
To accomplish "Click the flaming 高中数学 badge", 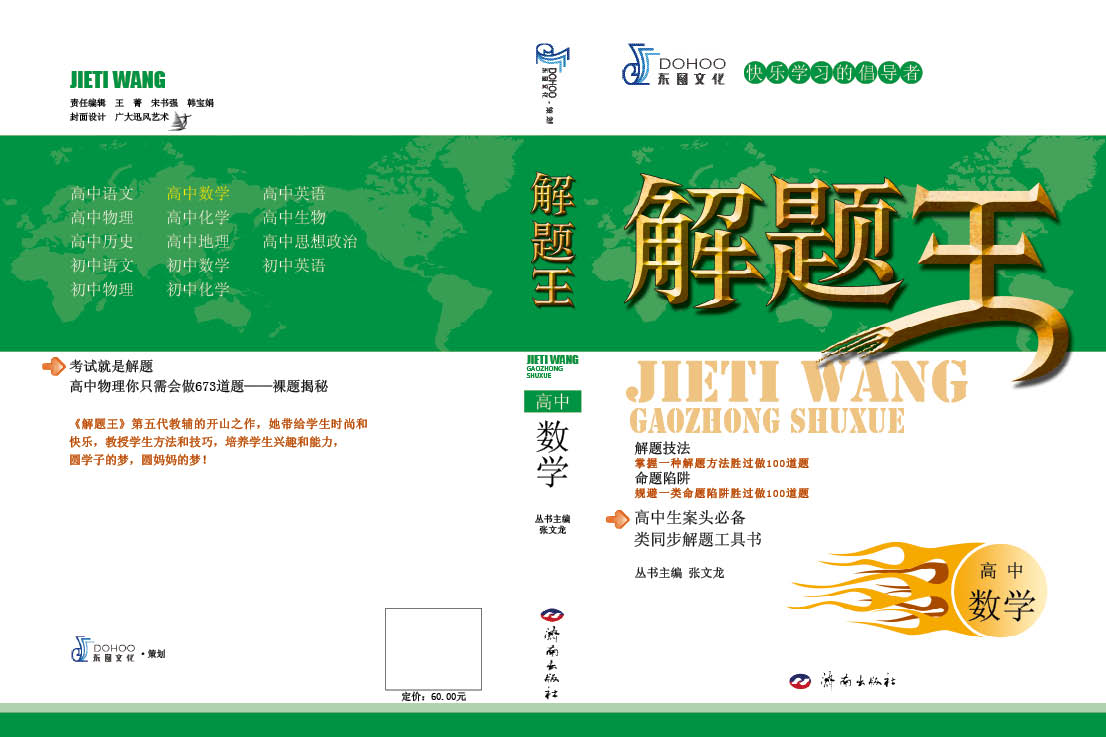I will point(920,589).
